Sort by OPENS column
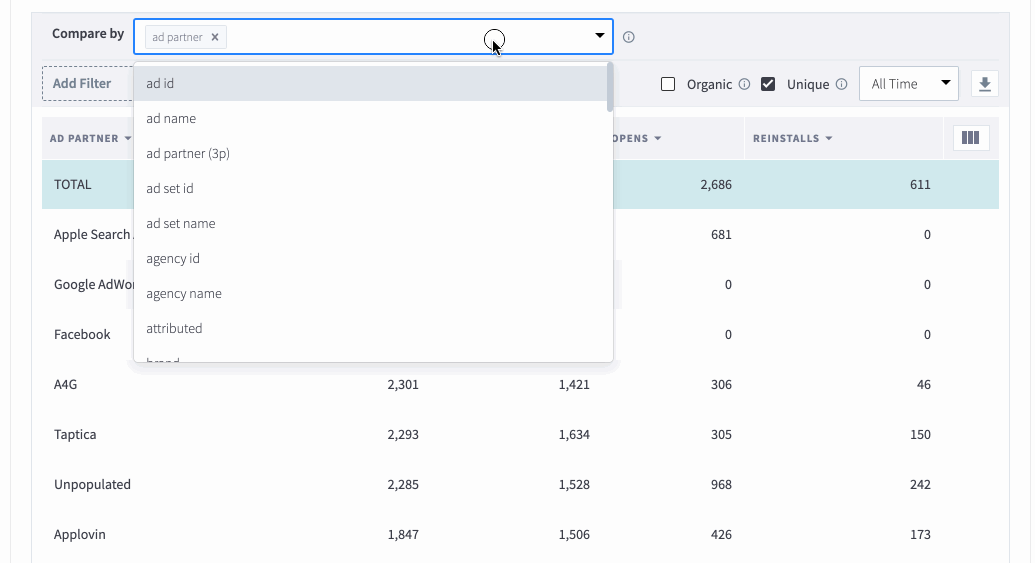1035x563 pixels. pyautogui.click(x=637, y=139)
